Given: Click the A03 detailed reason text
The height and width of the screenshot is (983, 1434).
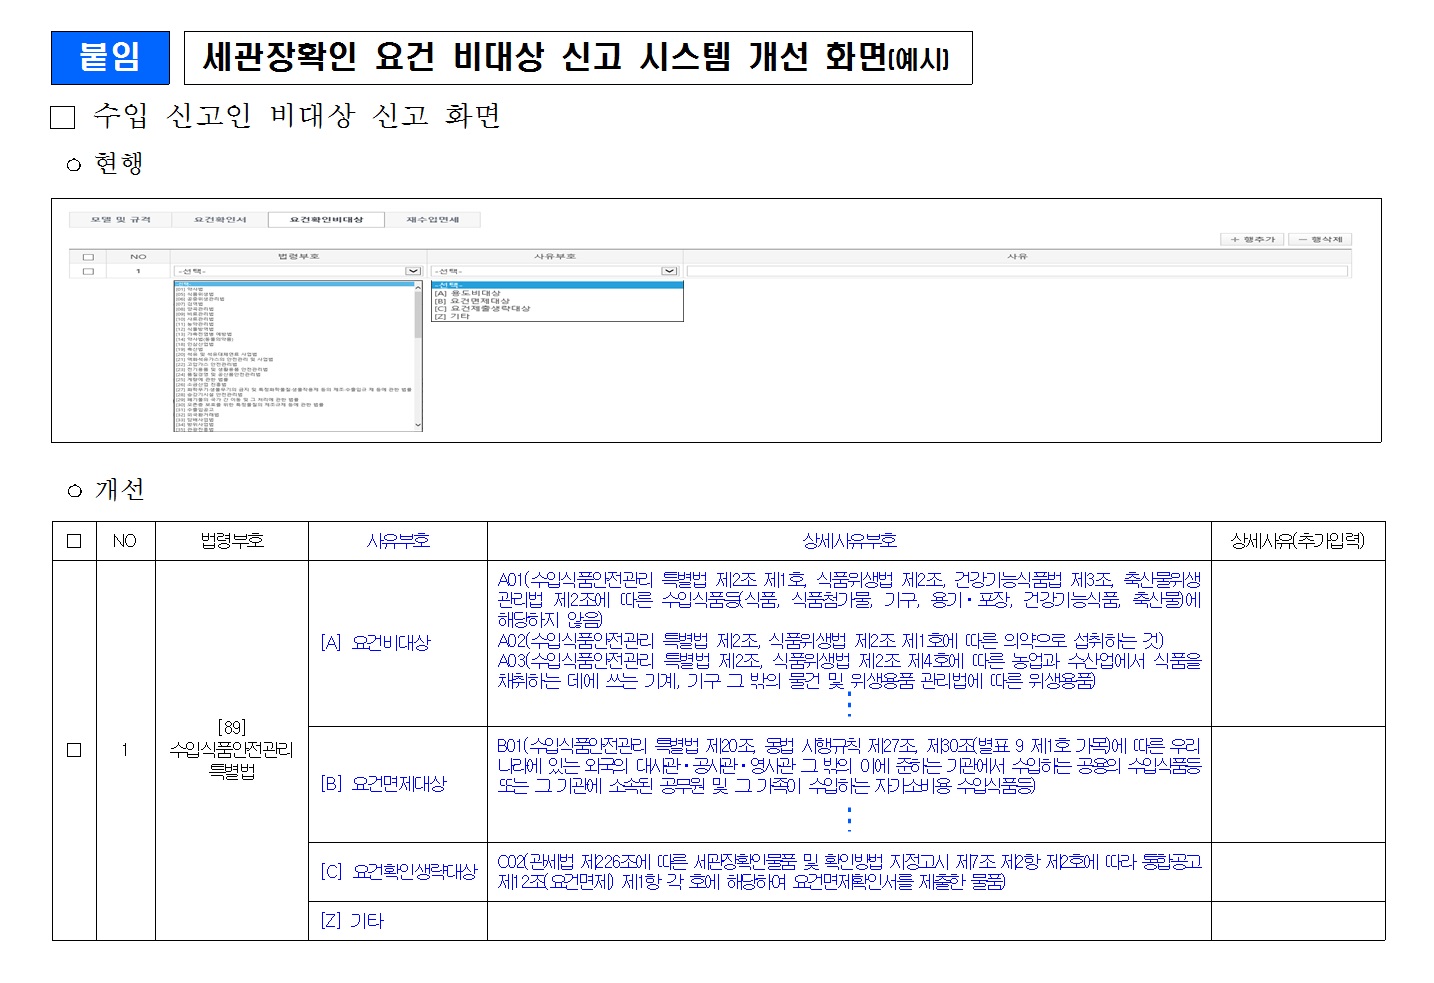Looking at the screenshot, I should pyautogui.click(x=849, y=671).
